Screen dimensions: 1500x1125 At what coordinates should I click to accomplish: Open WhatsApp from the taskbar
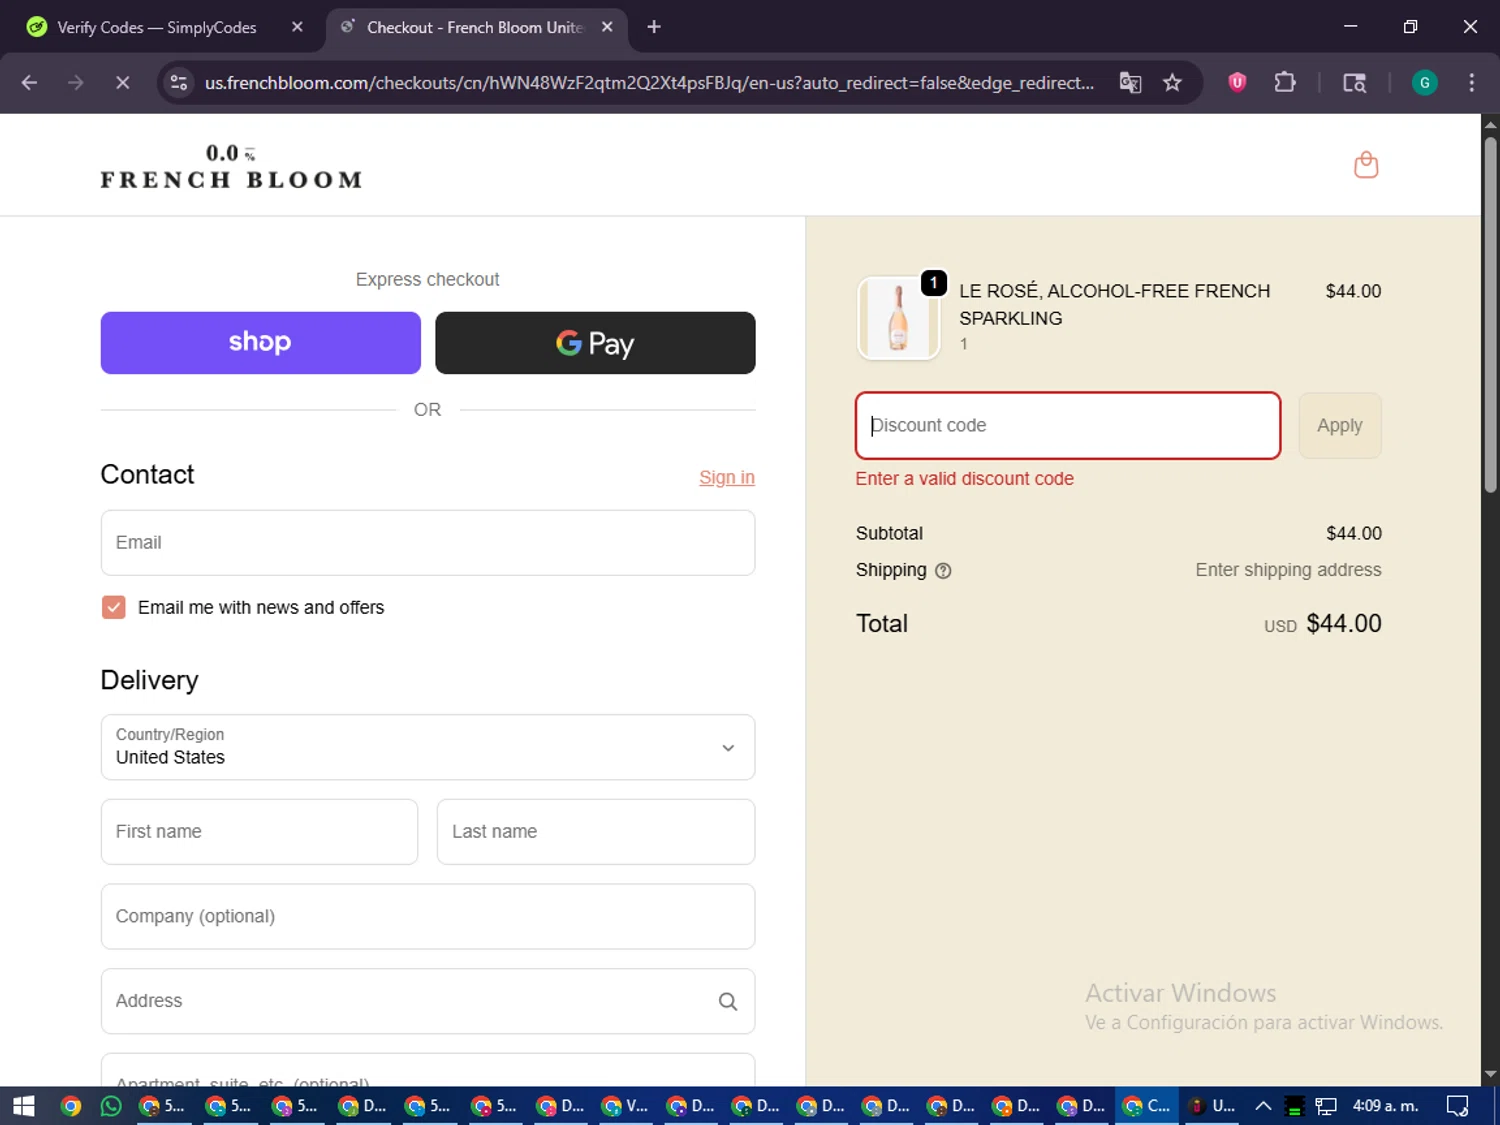point(111,1106)
